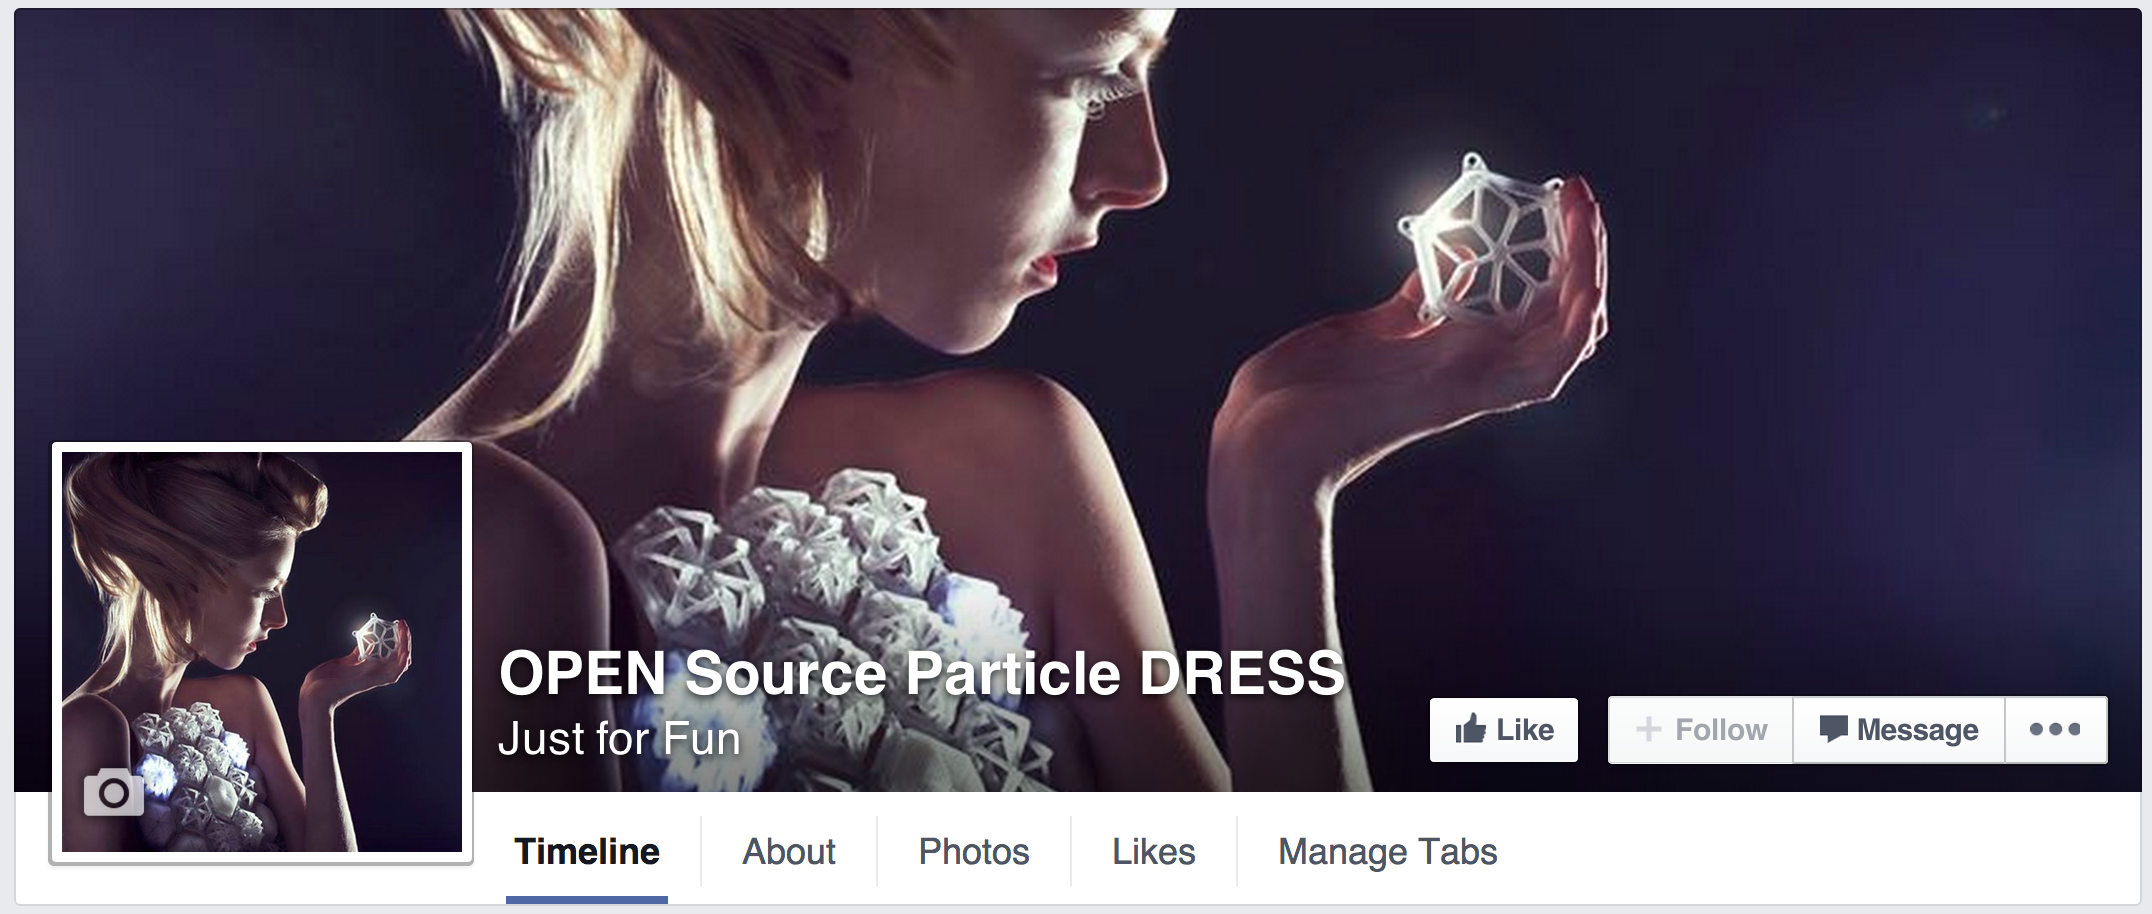
Task: View the Likes tab
Action: tap(1154, 852)
